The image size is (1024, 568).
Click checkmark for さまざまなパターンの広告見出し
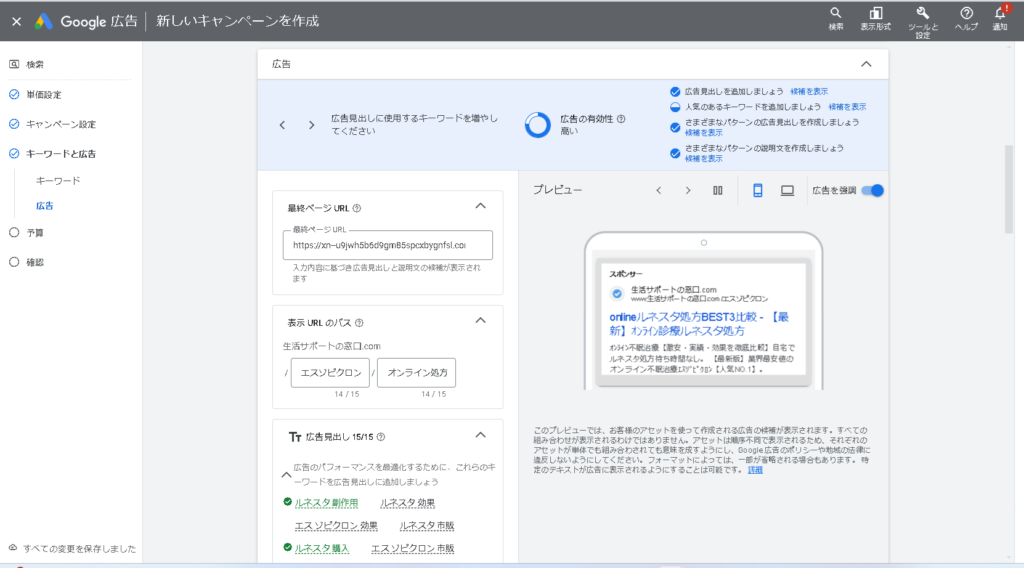tap(675, 127)
